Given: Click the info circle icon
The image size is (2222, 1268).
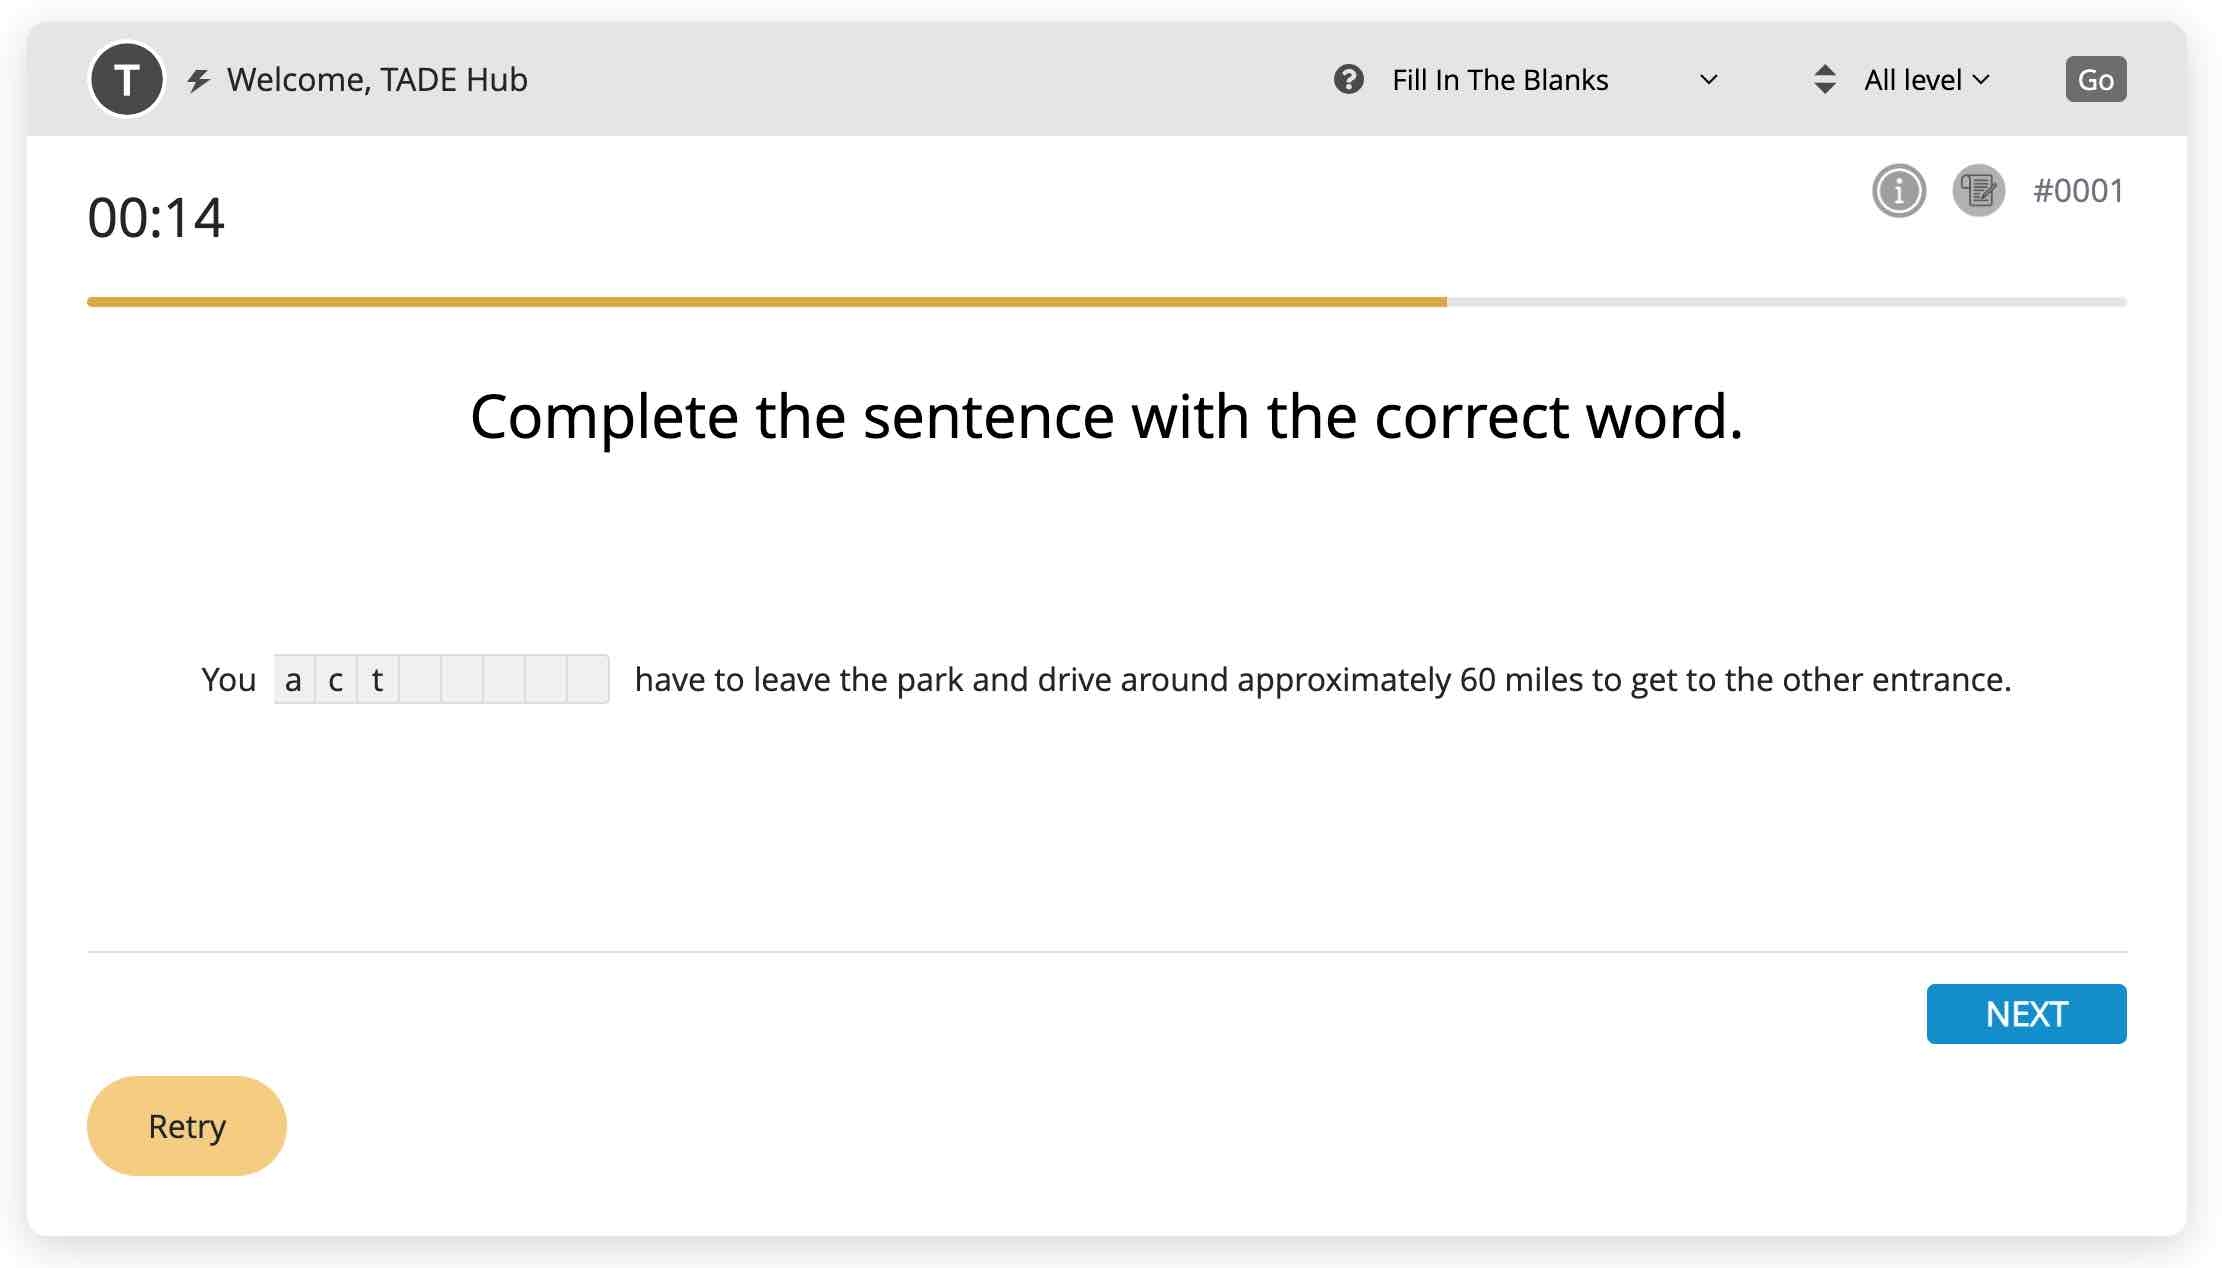Looking at the screenshot, I should [1898, 190].
